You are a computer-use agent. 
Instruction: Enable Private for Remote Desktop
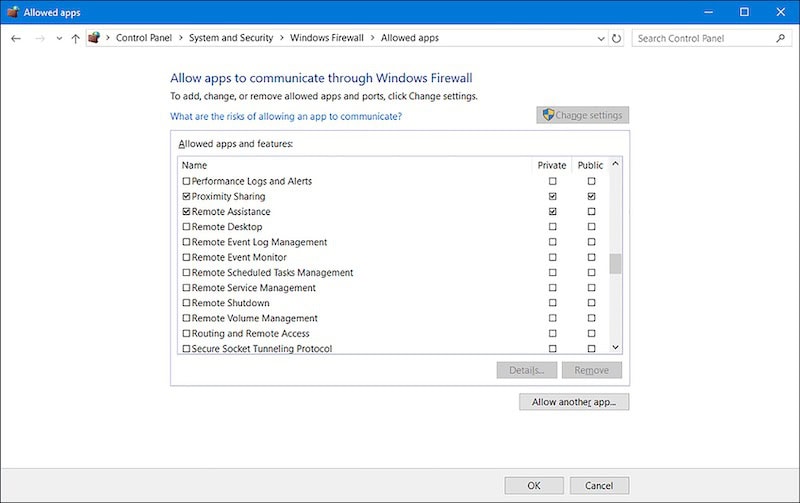[x=553, y=227]
